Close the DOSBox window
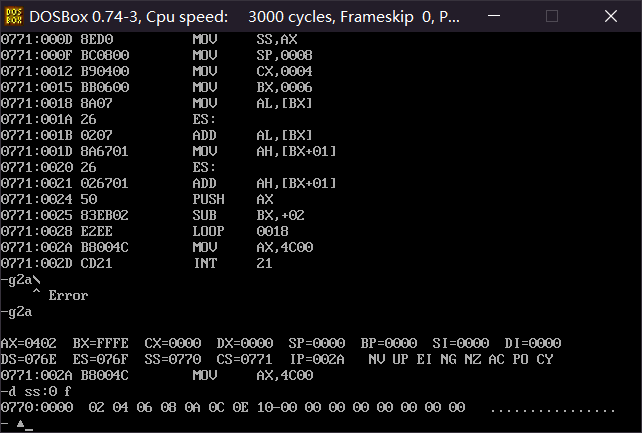Screen dimensions: 642x433 610,16
